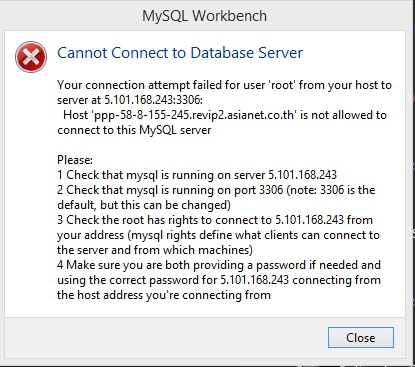Screen dimensions: 415x367
Task: Select the 'Your connection attempt failed' line
Action: point(224,85)
